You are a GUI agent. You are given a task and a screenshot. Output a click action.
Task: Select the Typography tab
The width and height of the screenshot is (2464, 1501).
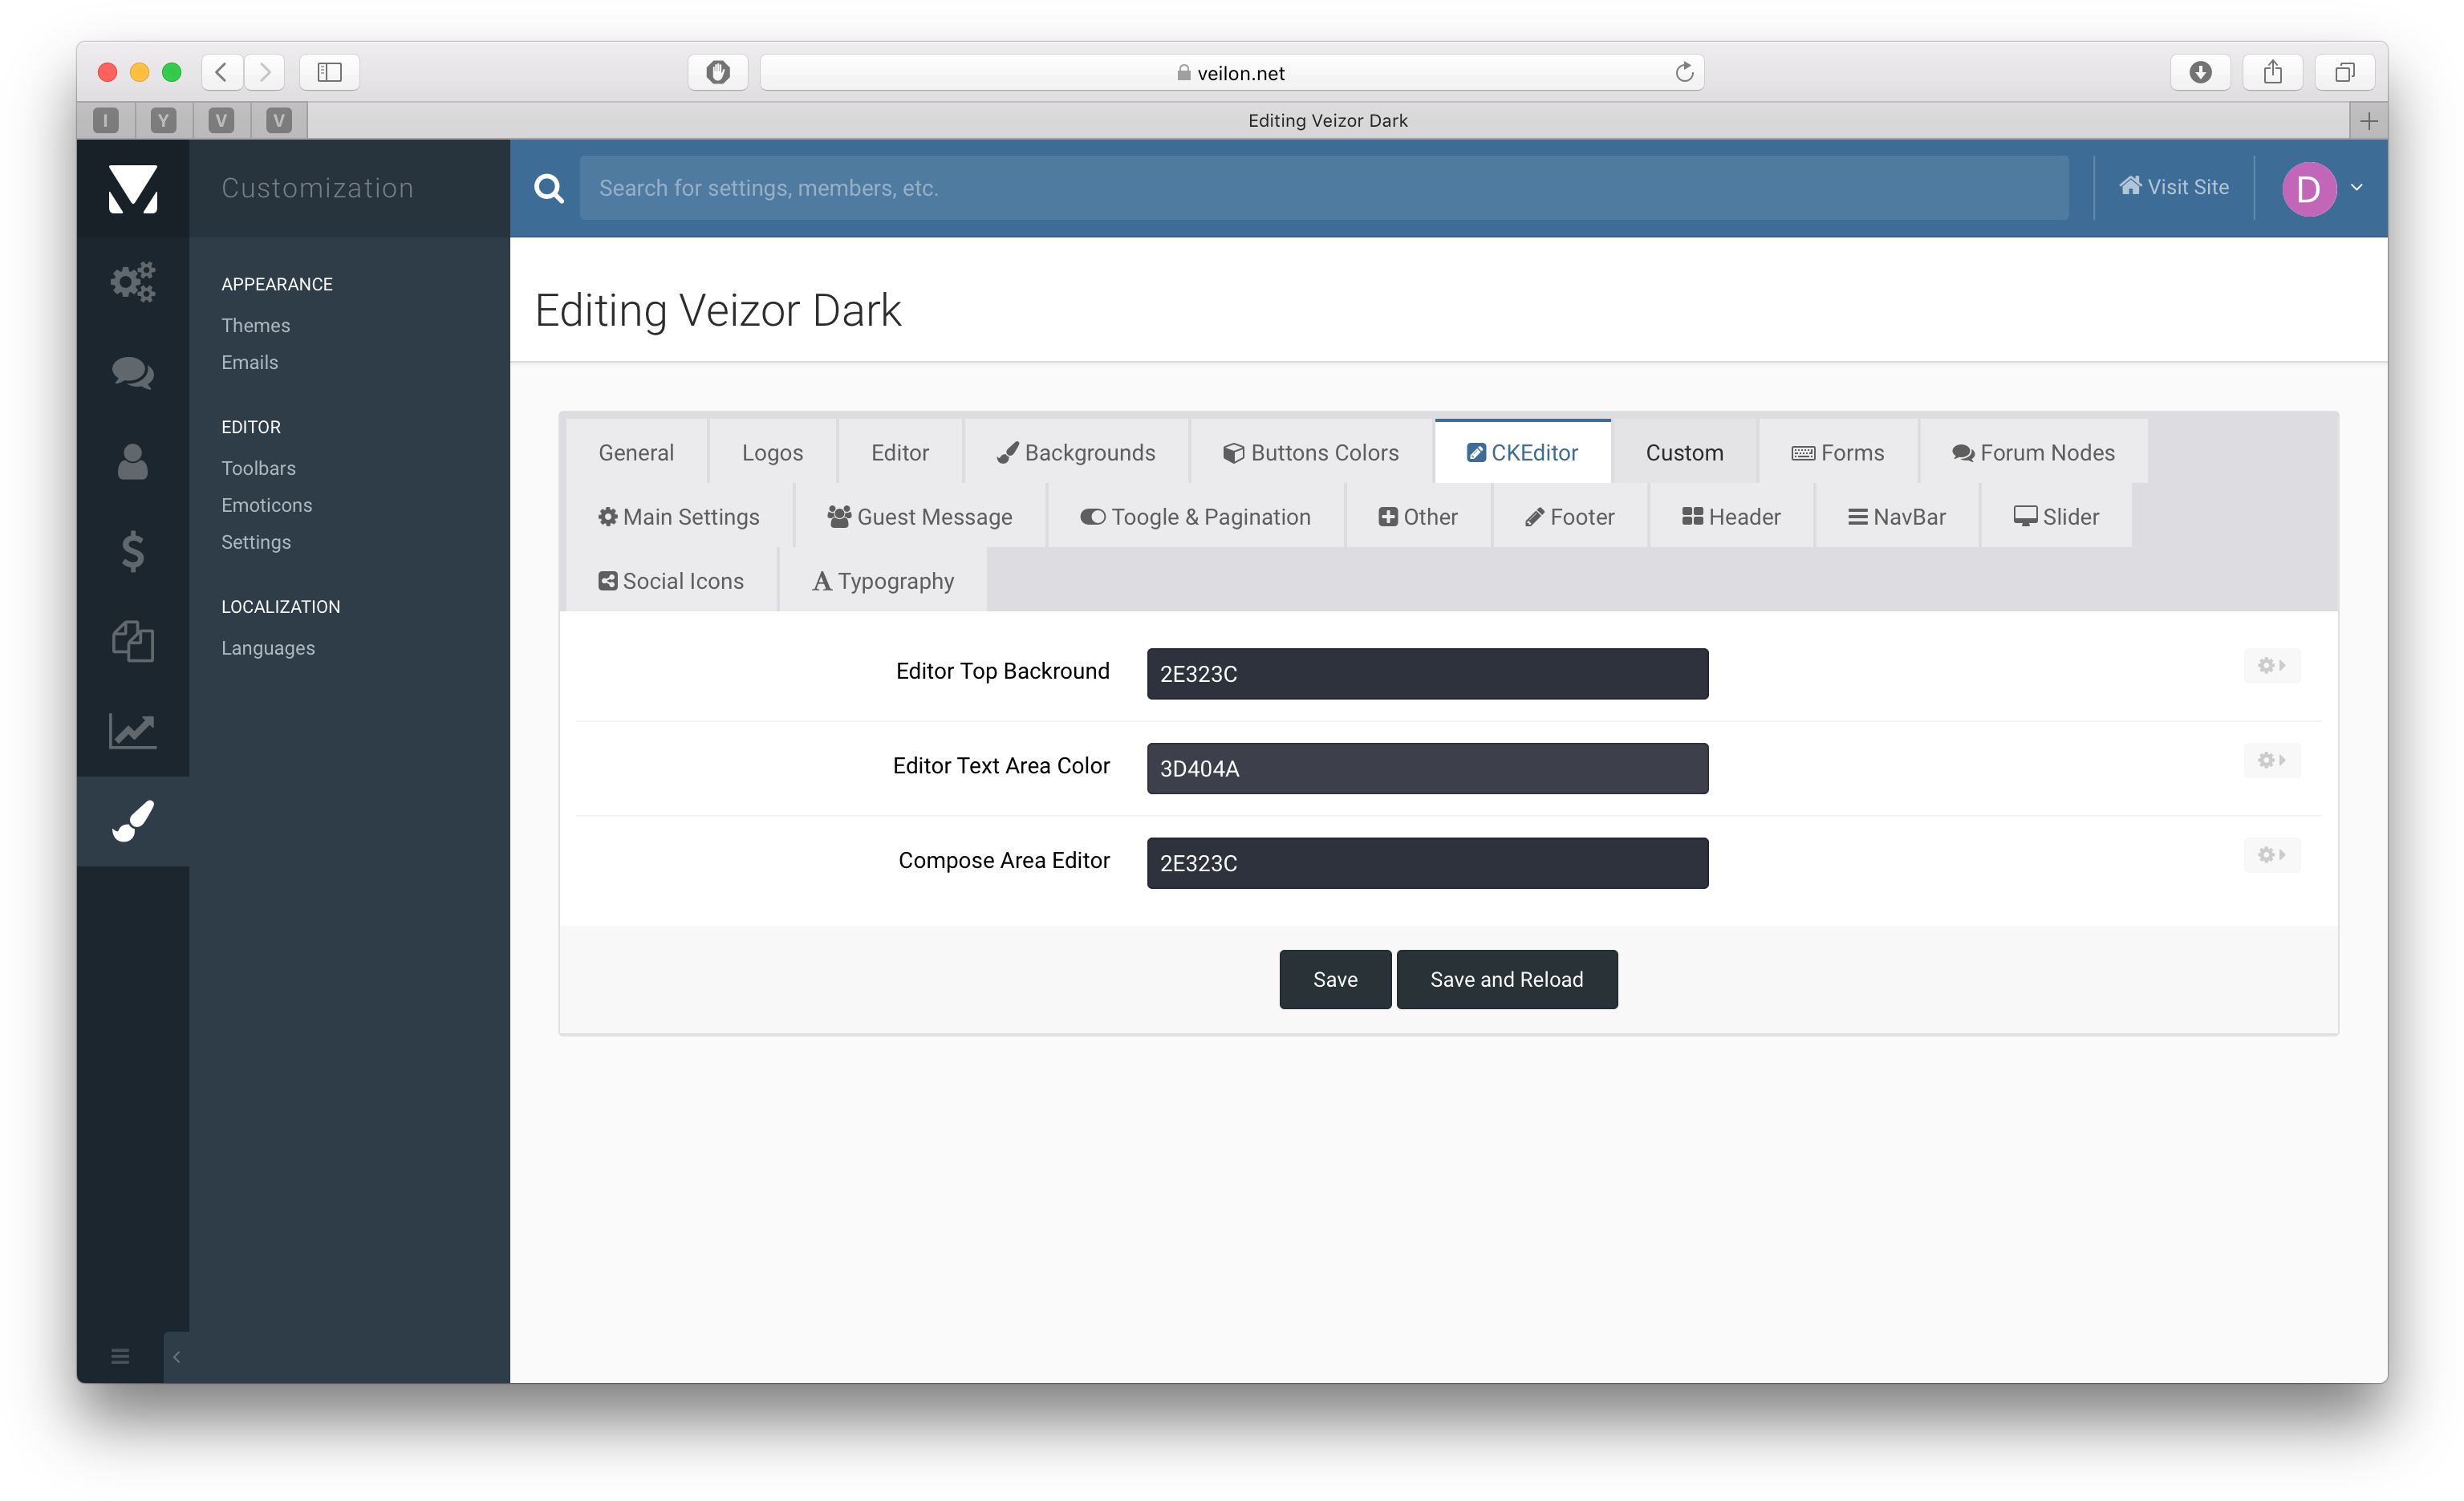882,581
